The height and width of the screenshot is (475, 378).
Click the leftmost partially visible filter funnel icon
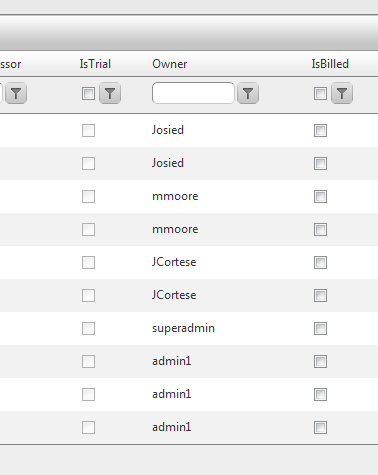click(16, 93)
